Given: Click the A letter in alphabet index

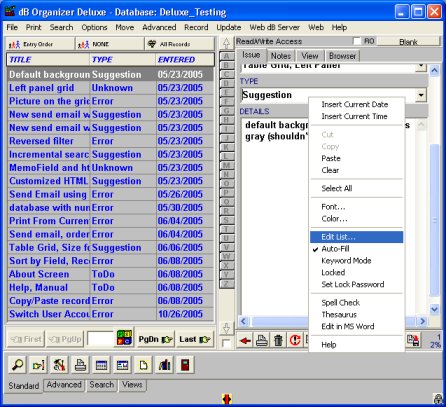Looking at the screenshot, I should coord(226,56).
